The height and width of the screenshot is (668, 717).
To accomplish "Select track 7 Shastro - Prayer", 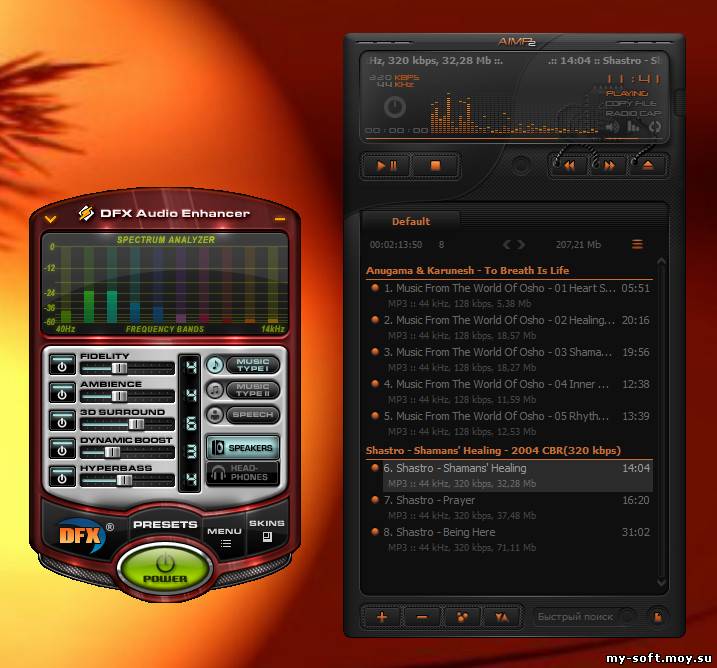I will click(510, 508).
